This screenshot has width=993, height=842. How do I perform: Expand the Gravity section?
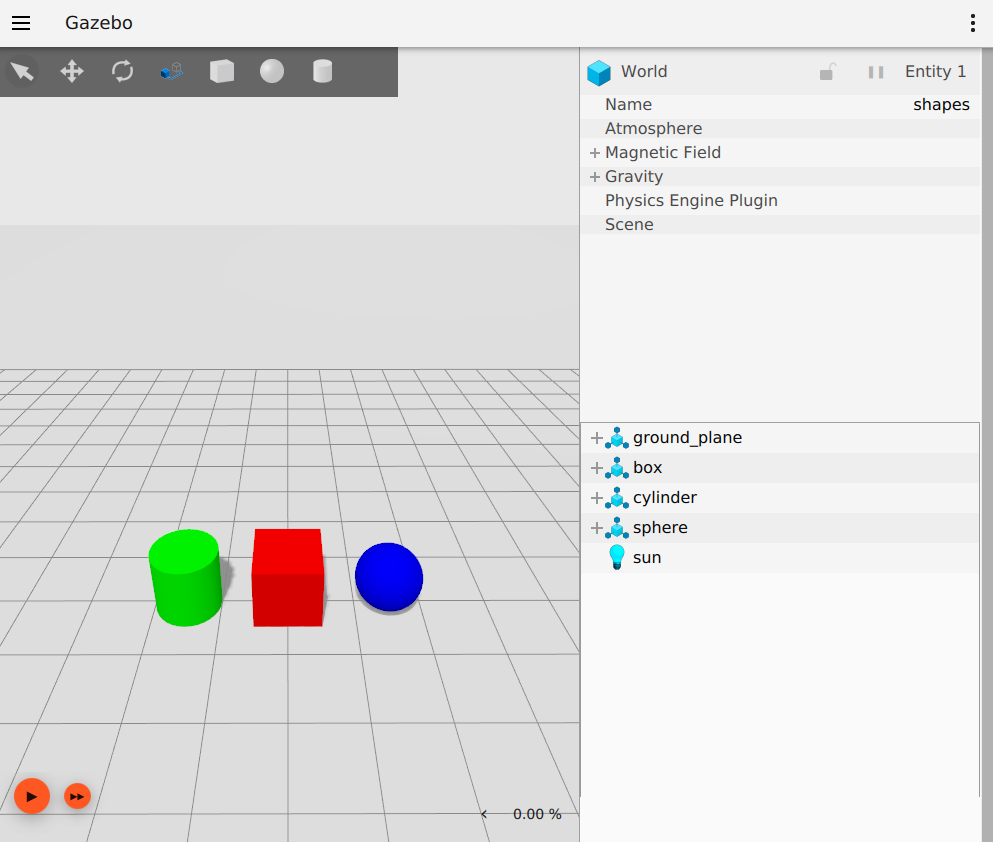595,177
